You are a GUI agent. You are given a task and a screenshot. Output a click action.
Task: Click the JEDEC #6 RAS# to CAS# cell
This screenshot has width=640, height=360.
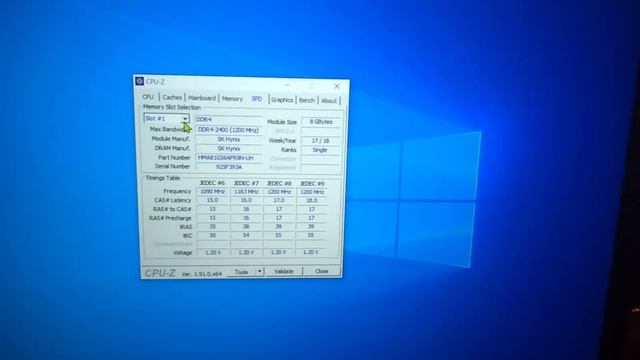click(x=213, y=209)
